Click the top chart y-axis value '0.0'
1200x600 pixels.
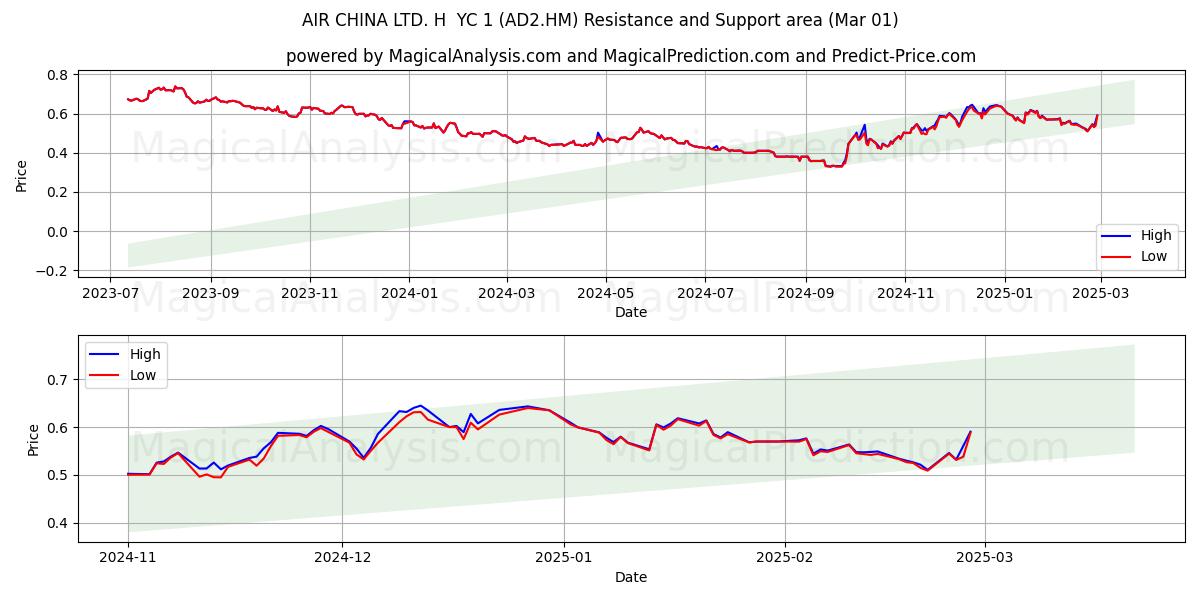pyautogui.click(x=58, y=232)
